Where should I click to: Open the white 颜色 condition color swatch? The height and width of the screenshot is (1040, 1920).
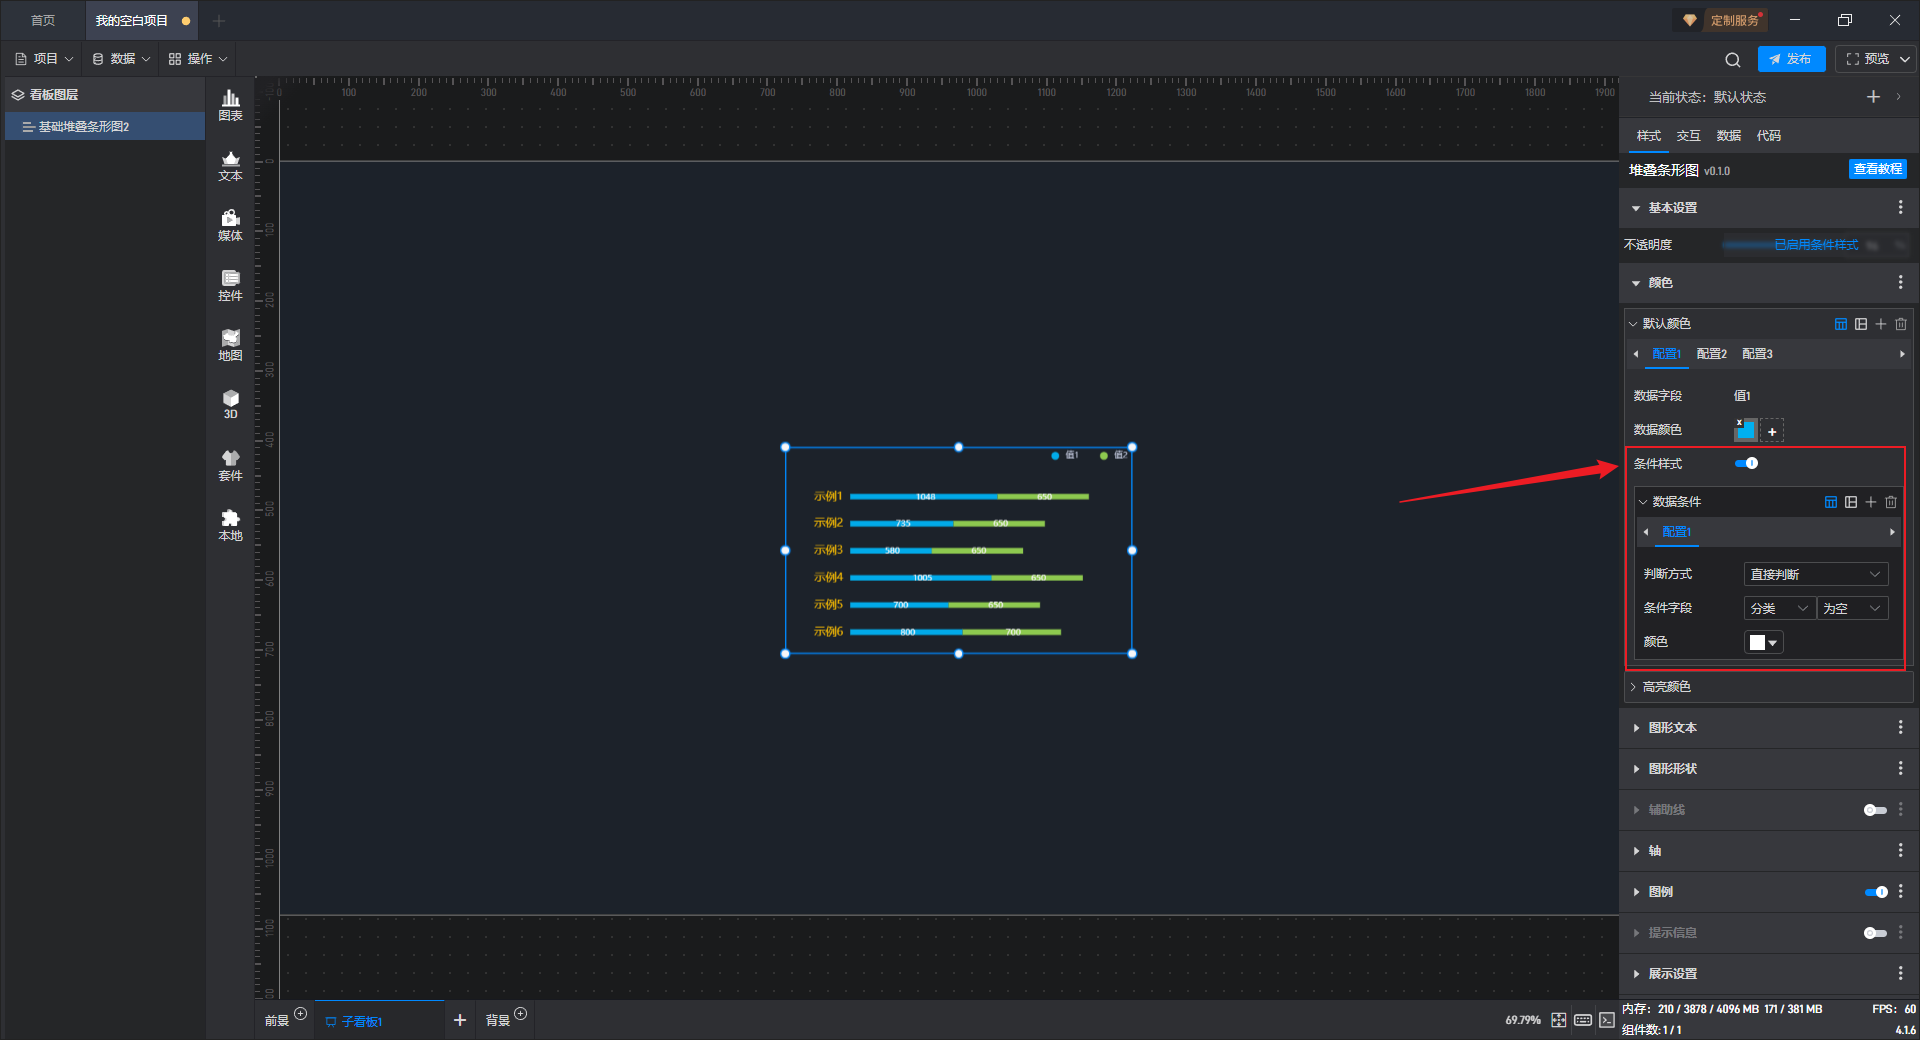point(1764,642)
